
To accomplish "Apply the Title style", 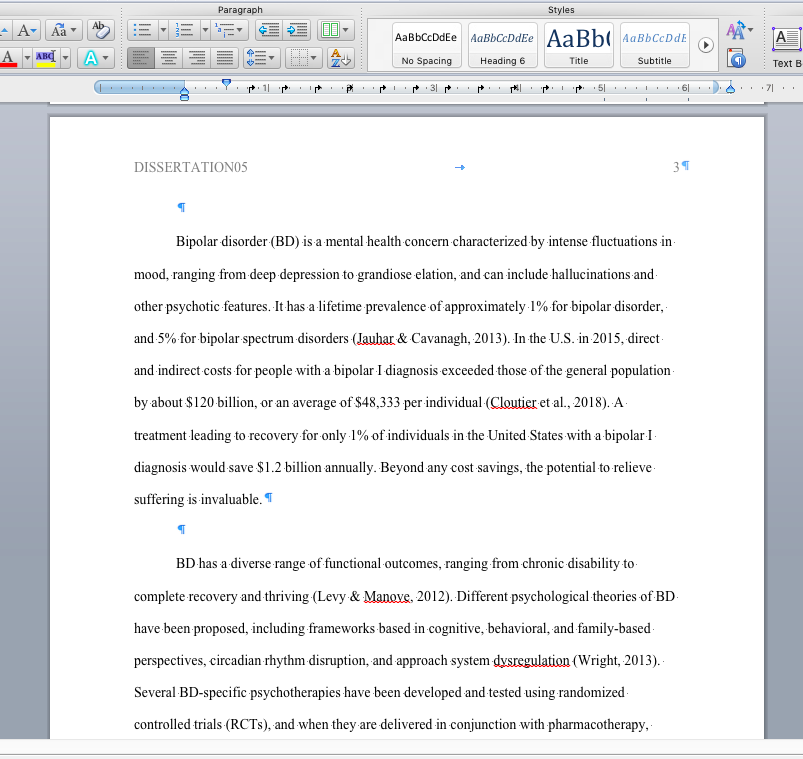I will point(579,45).
